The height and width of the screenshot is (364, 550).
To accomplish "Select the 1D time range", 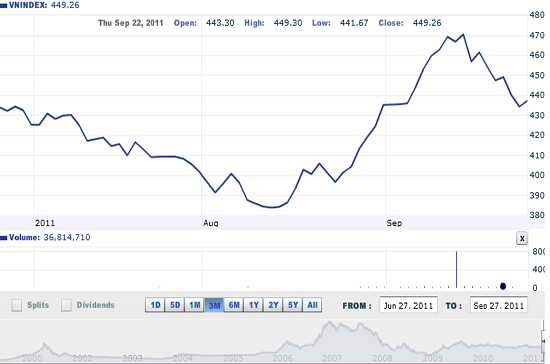I will click(155, 305).
